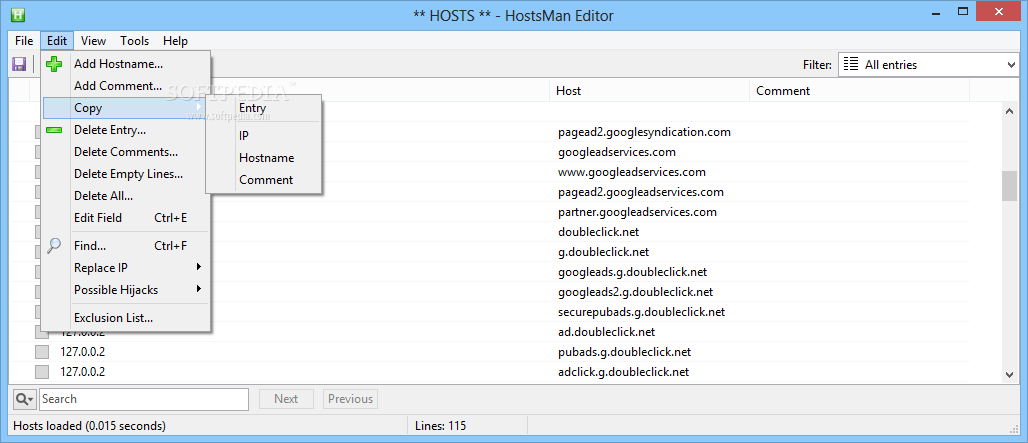Copy Entry from the Copy submenu
Viewport: 1028px width, 443px height.
click(264, 107)
